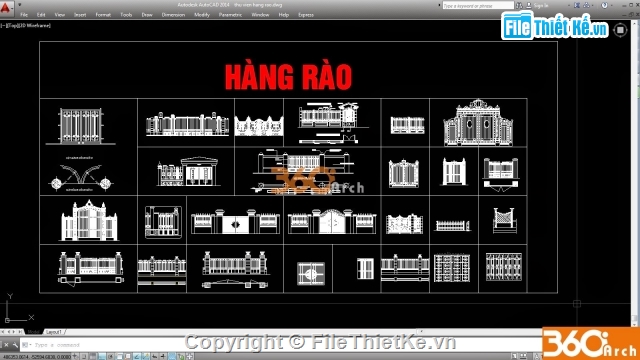
Task: Toggle 3D Object Snap in status bar
Action: 128,357
